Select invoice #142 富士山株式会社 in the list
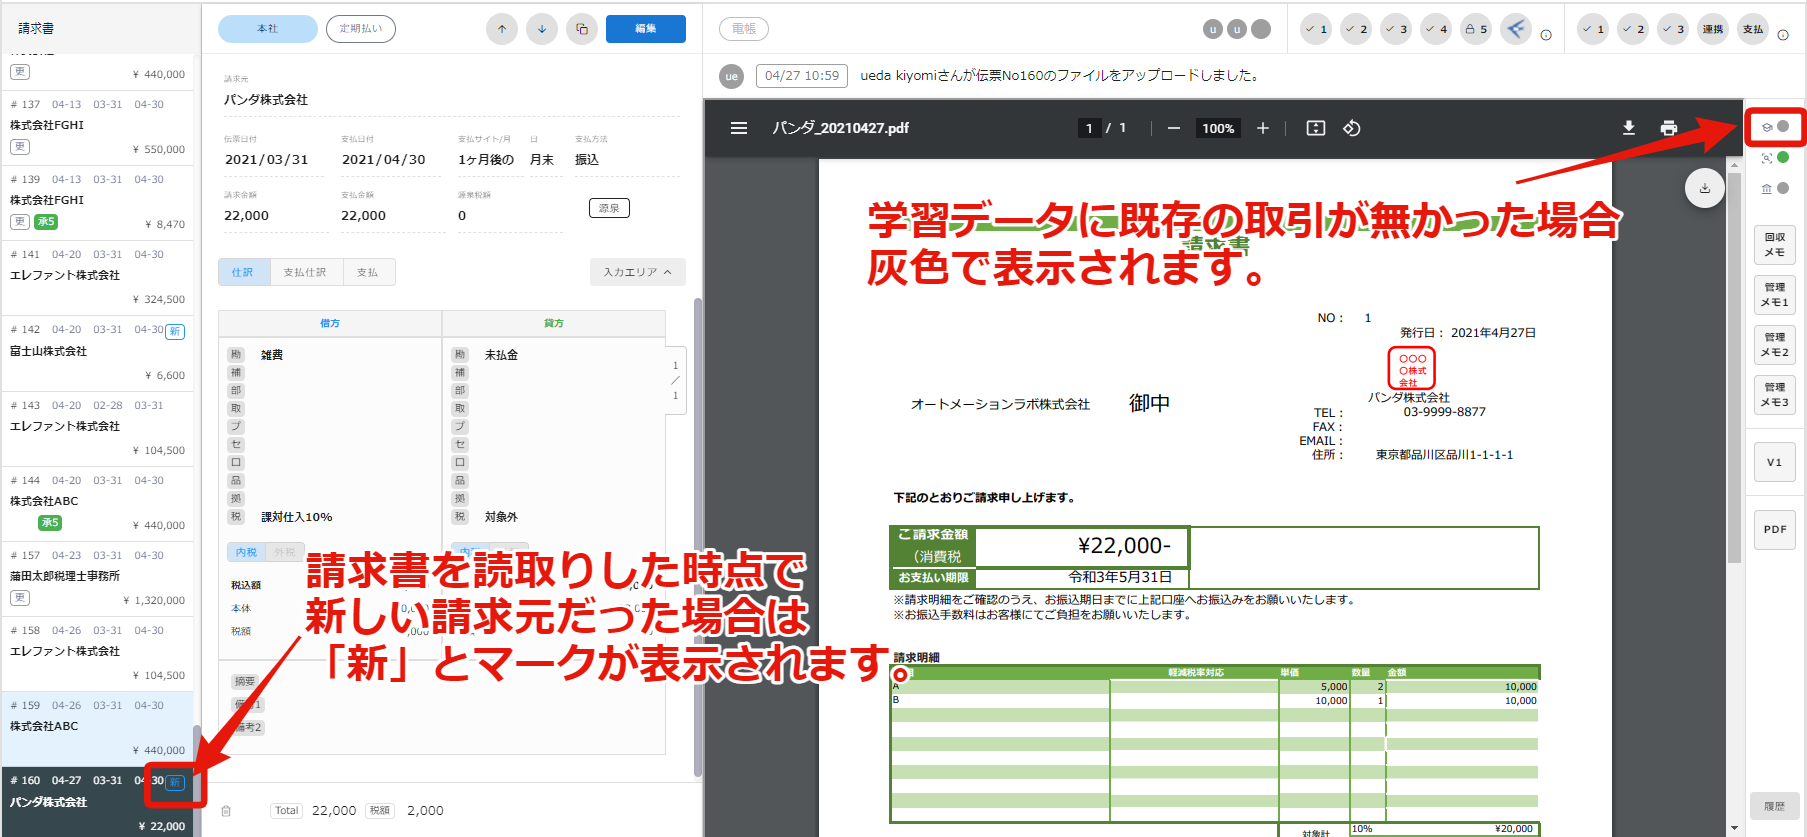This screenshot has height=837, width=1807. point(97,353)
